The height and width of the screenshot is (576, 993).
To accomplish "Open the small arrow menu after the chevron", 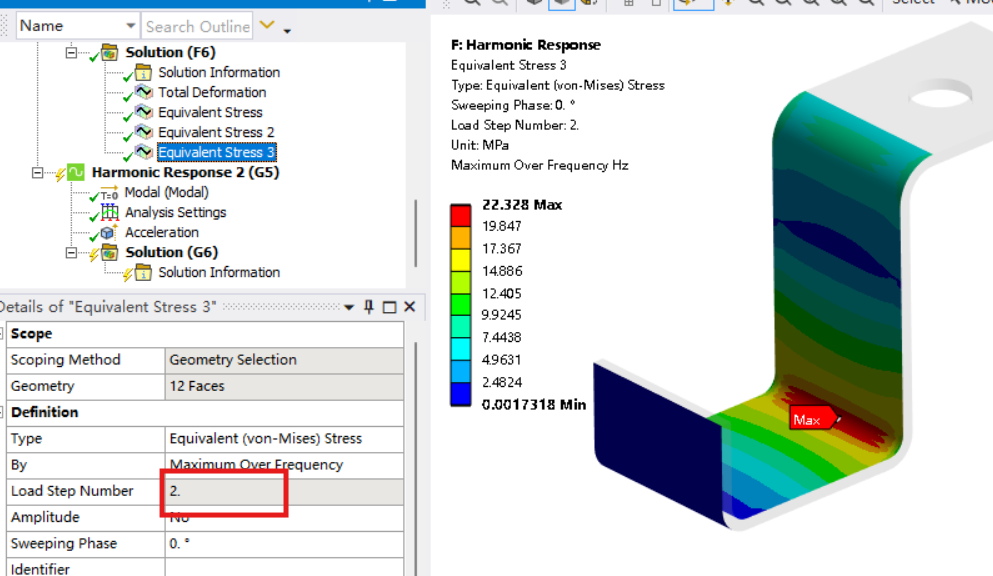I will pos(287,30).
